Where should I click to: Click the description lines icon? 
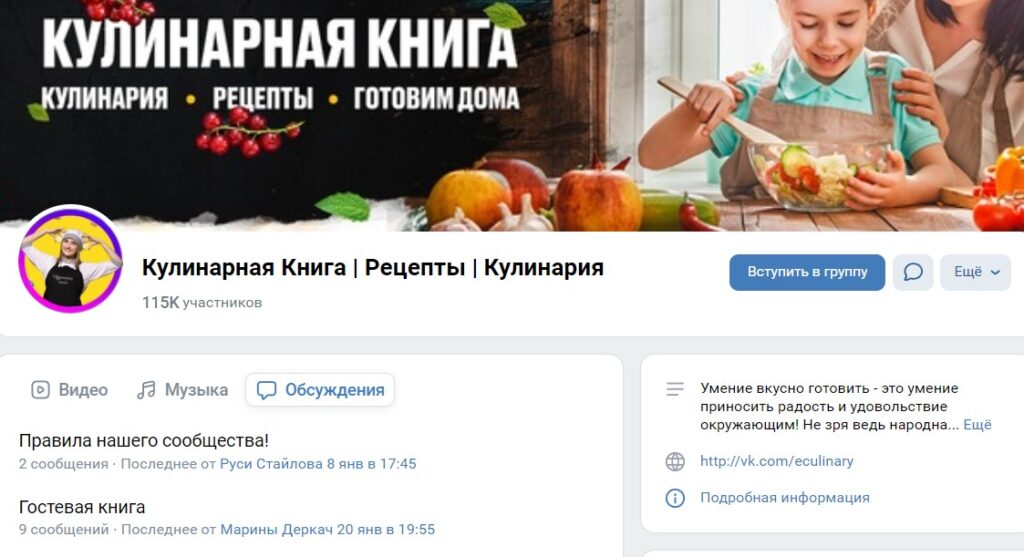(675, 389)
